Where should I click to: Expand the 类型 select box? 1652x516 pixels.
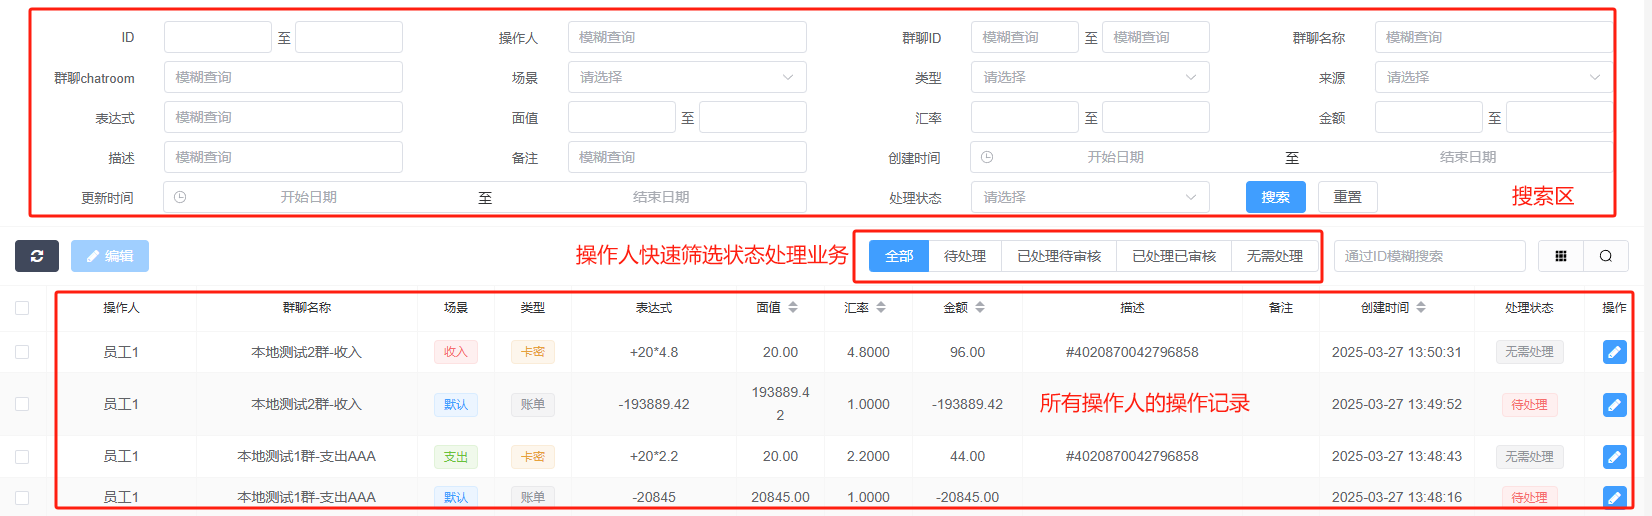point(1089,77)
